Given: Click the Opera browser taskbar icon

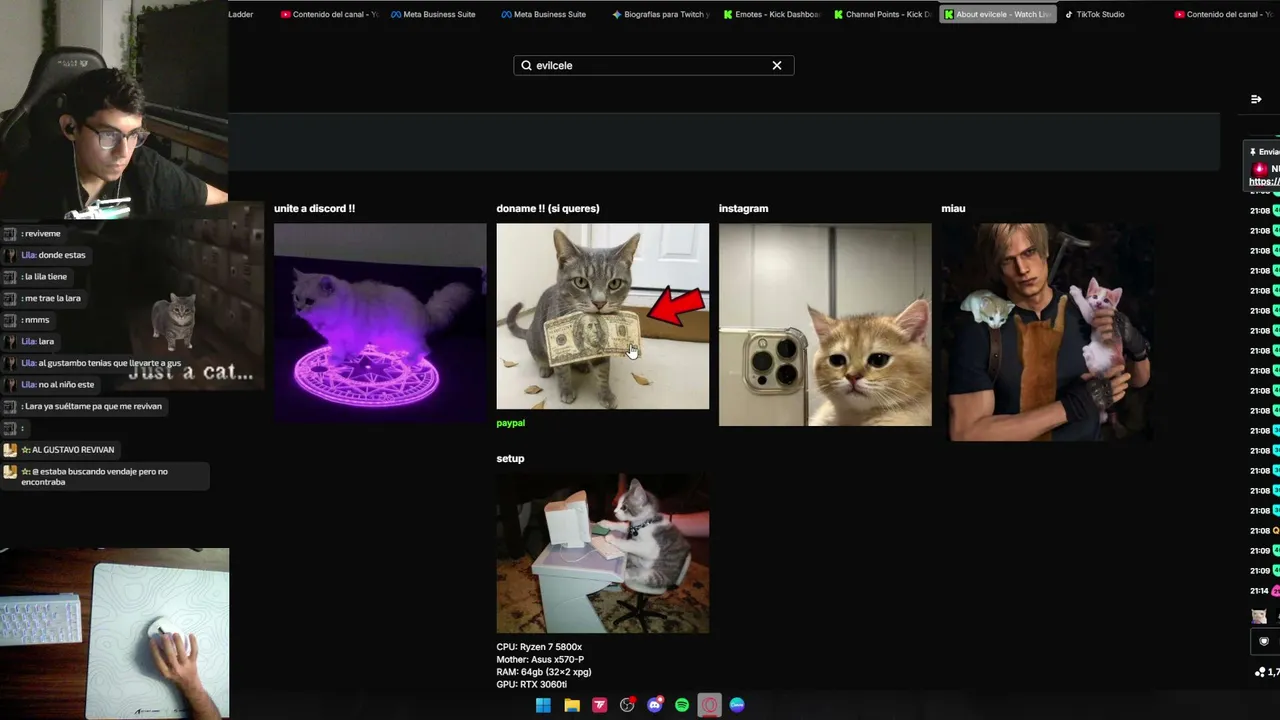Looking at the screenshot, I should [x=709, y=705].
